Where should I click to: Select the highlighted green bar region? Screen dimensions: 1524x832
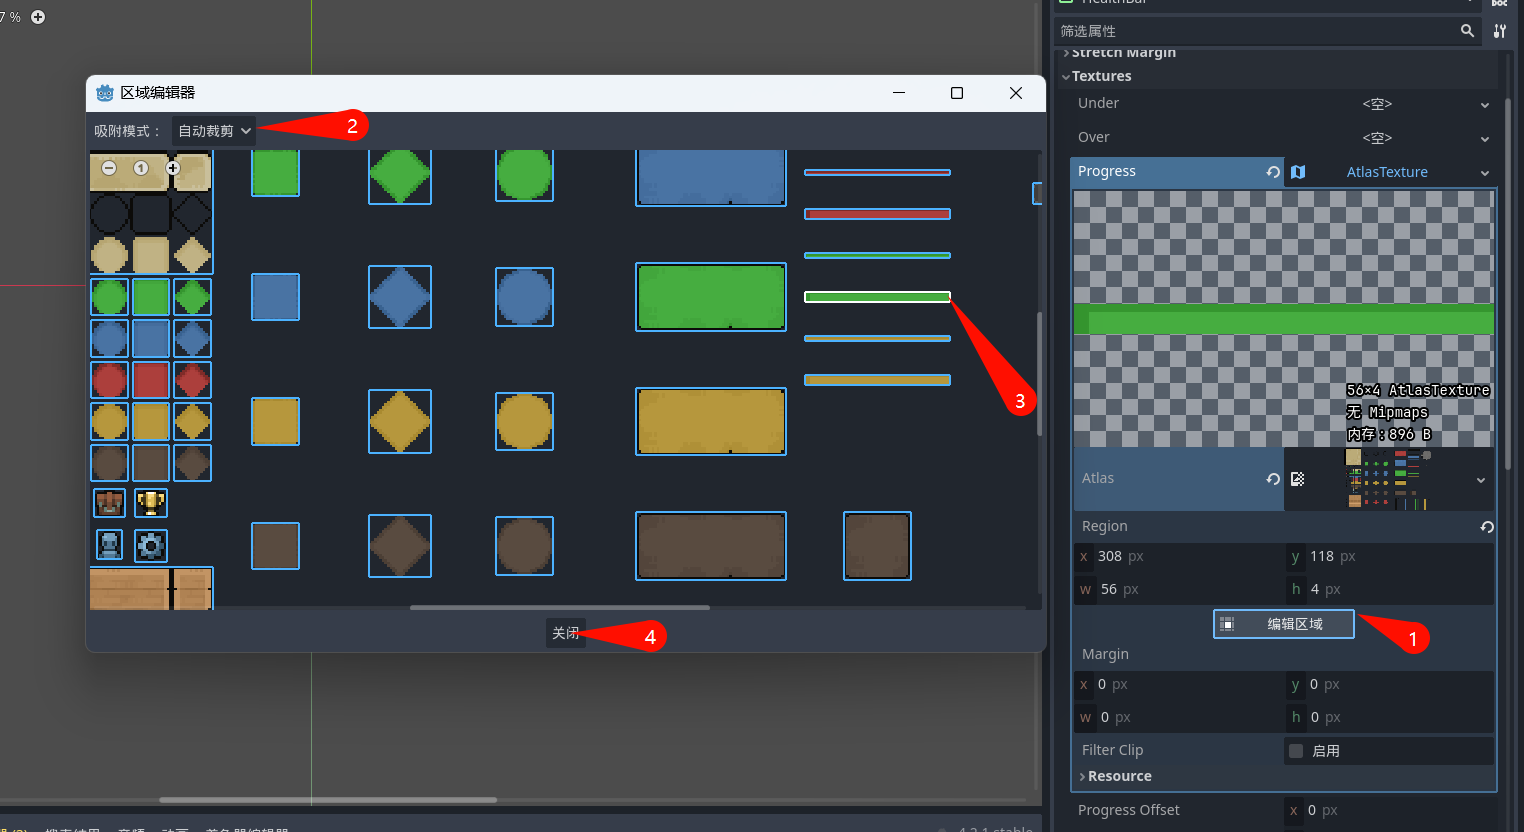tap(877, 297)
